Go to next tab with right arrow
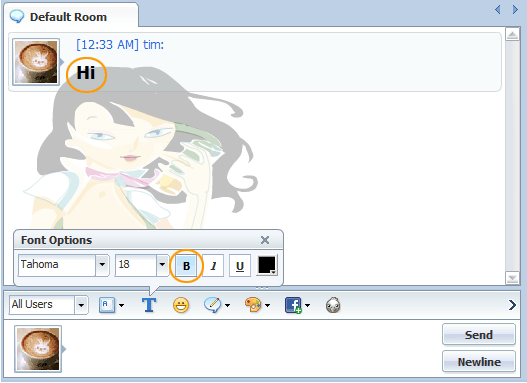 click(x=515, y=9)
